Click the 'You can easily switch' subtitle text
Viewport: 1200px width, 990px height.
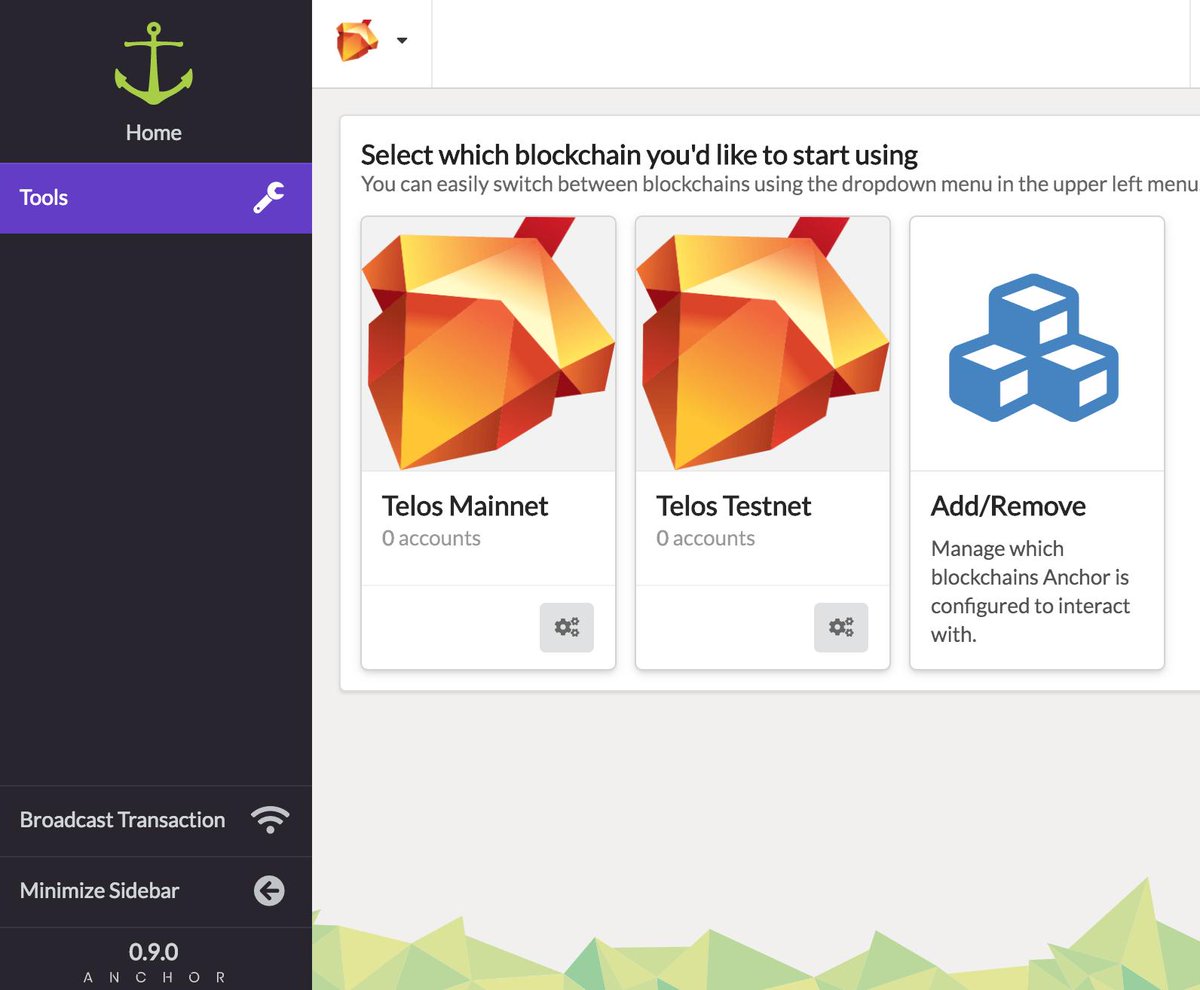pos(779,184)
